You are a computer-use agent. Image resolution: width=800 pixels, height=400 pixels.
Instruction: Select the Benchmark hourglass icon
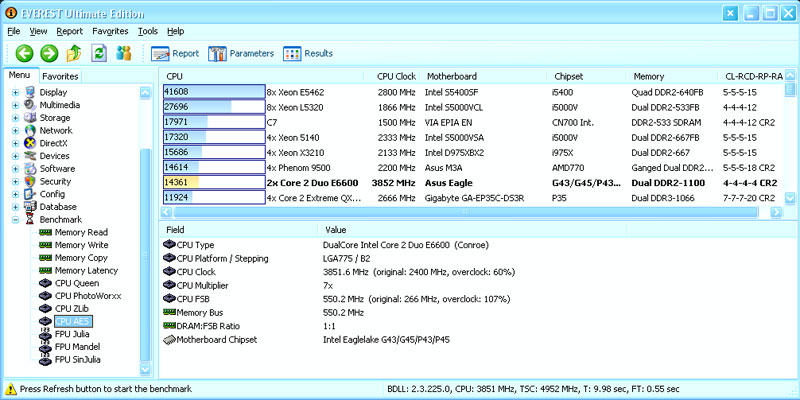pyautogui.click(x=30, y=220)
